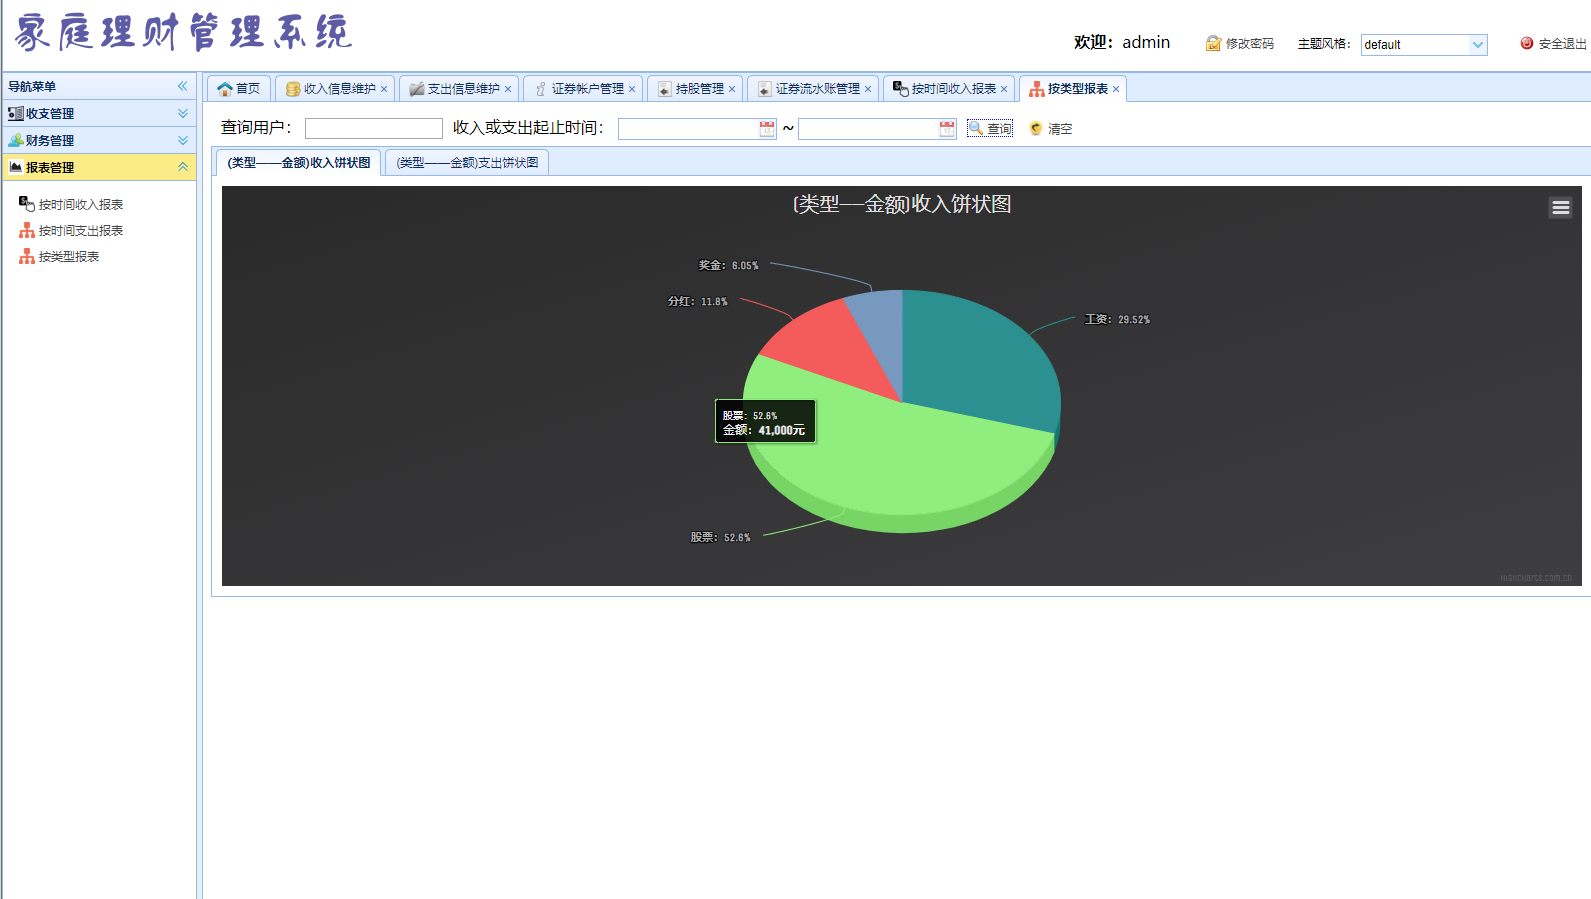
Task: Click the 按时间支出报表 tree icon
Action: (27, 230)
